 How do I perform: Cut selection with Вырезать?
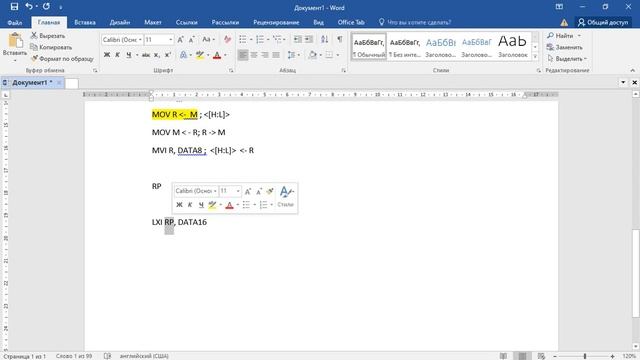(x=48, y=36)
